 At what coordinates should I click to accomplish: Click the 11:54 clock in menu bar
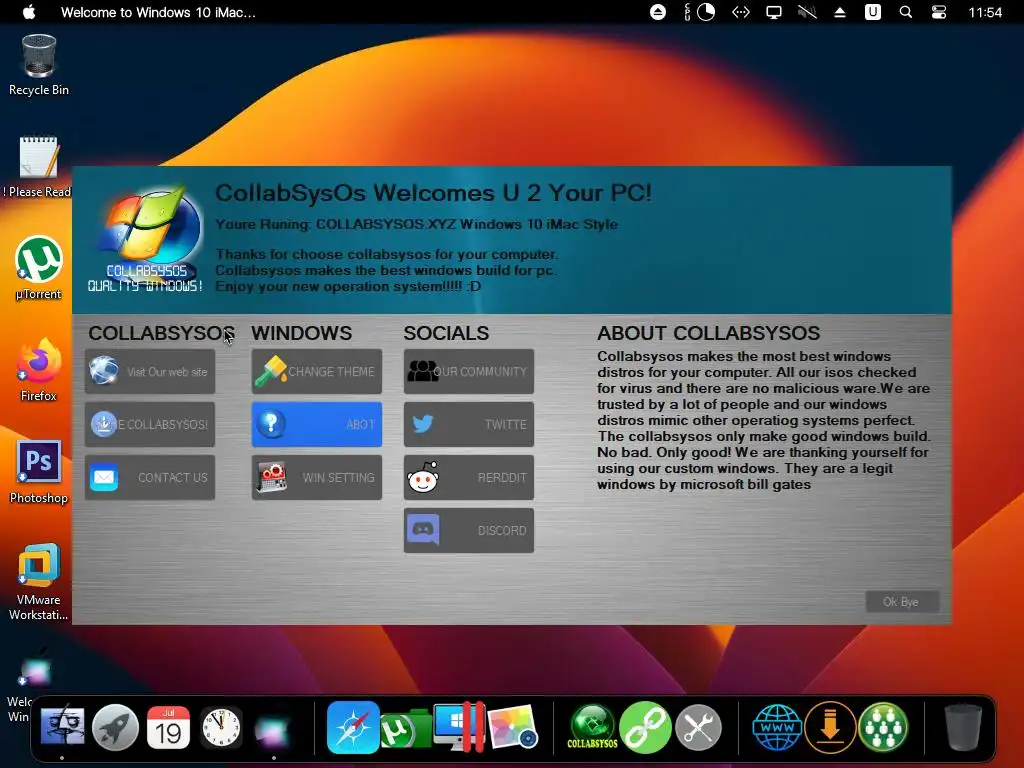(985, 12)
